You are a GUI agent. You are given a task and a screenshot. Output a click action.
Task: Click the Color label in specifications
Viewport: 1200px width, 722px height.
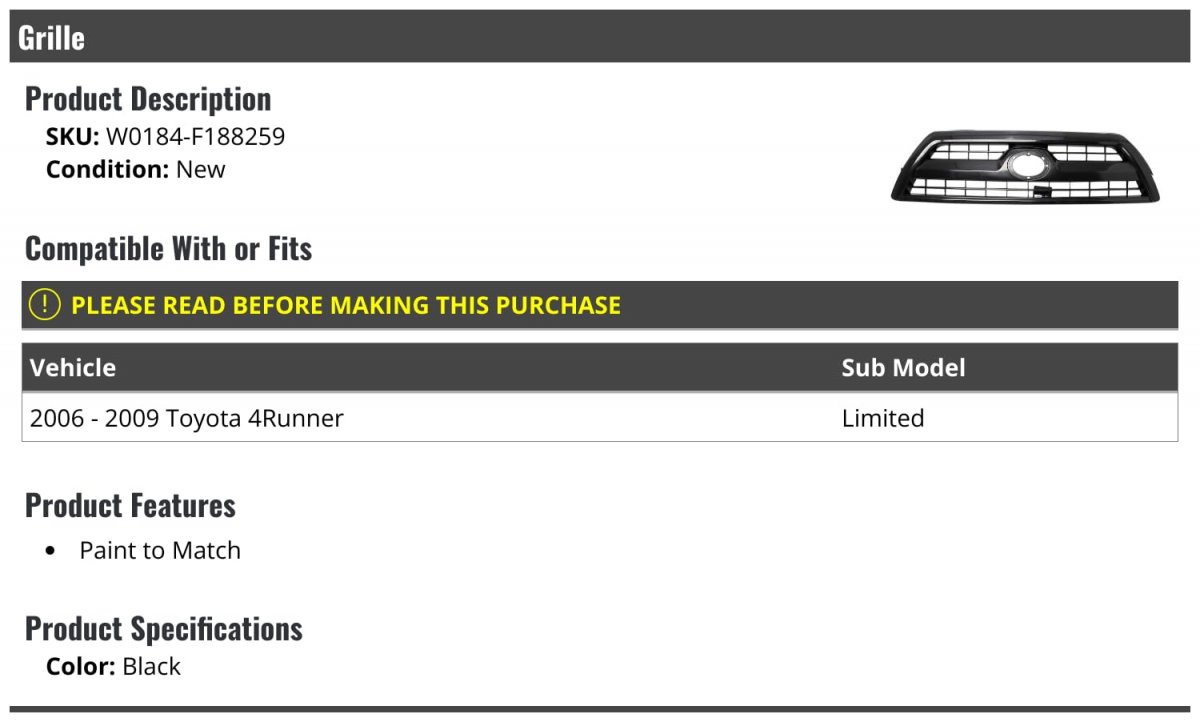(81, 666)
